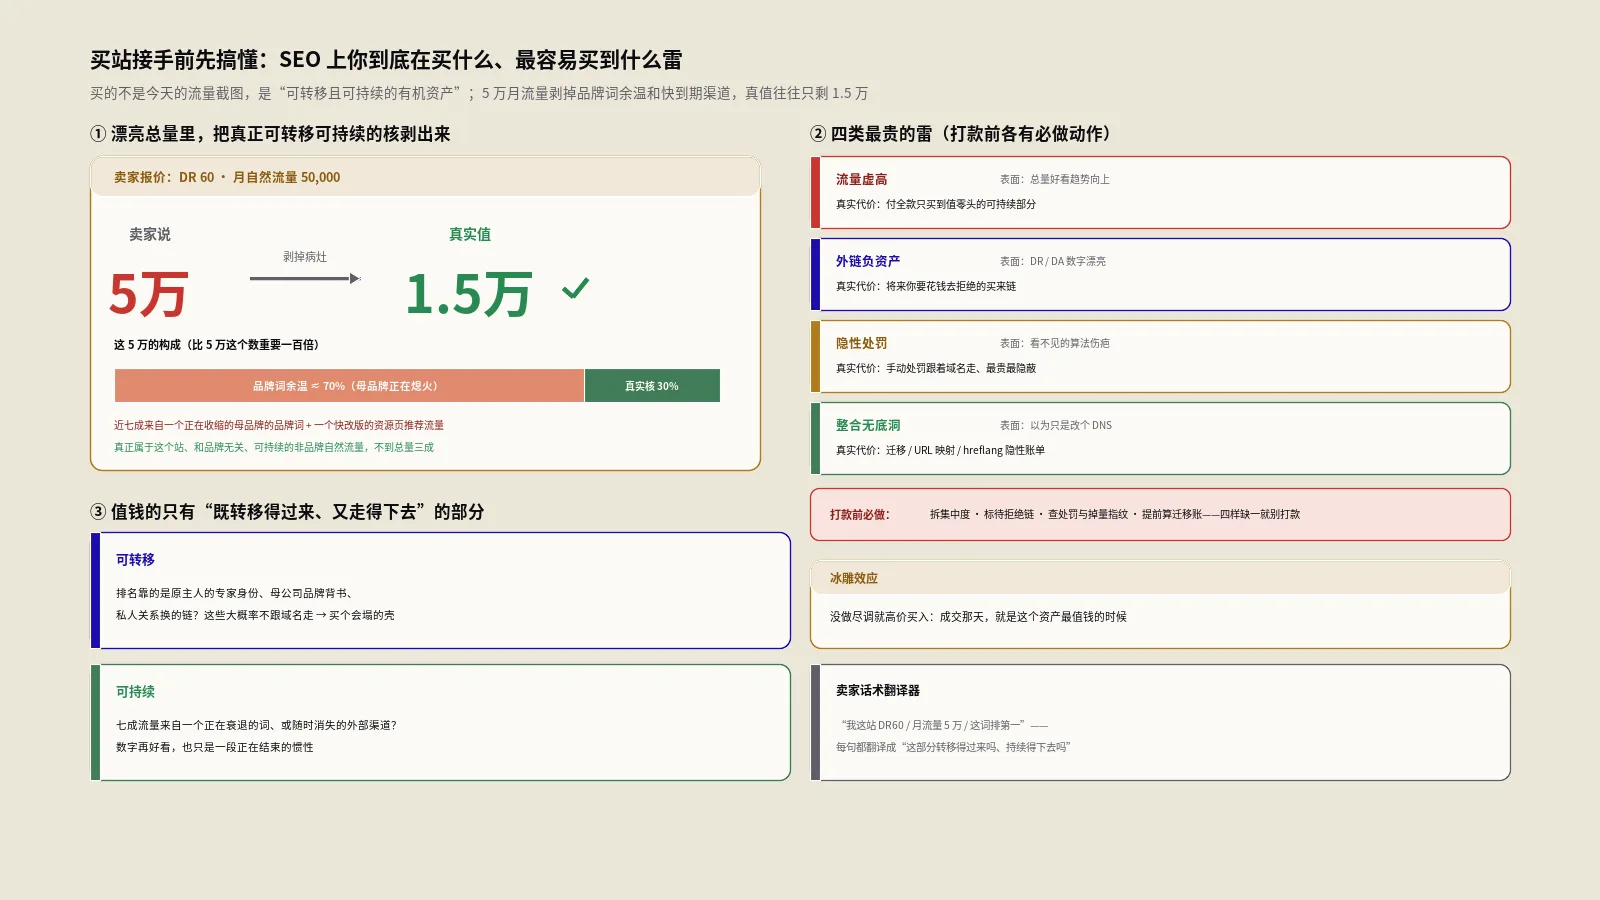Screen dimensions: 1600x900
Task: Click the 卖家说 label
Action: pyautogui.click(x=150, y=234)
